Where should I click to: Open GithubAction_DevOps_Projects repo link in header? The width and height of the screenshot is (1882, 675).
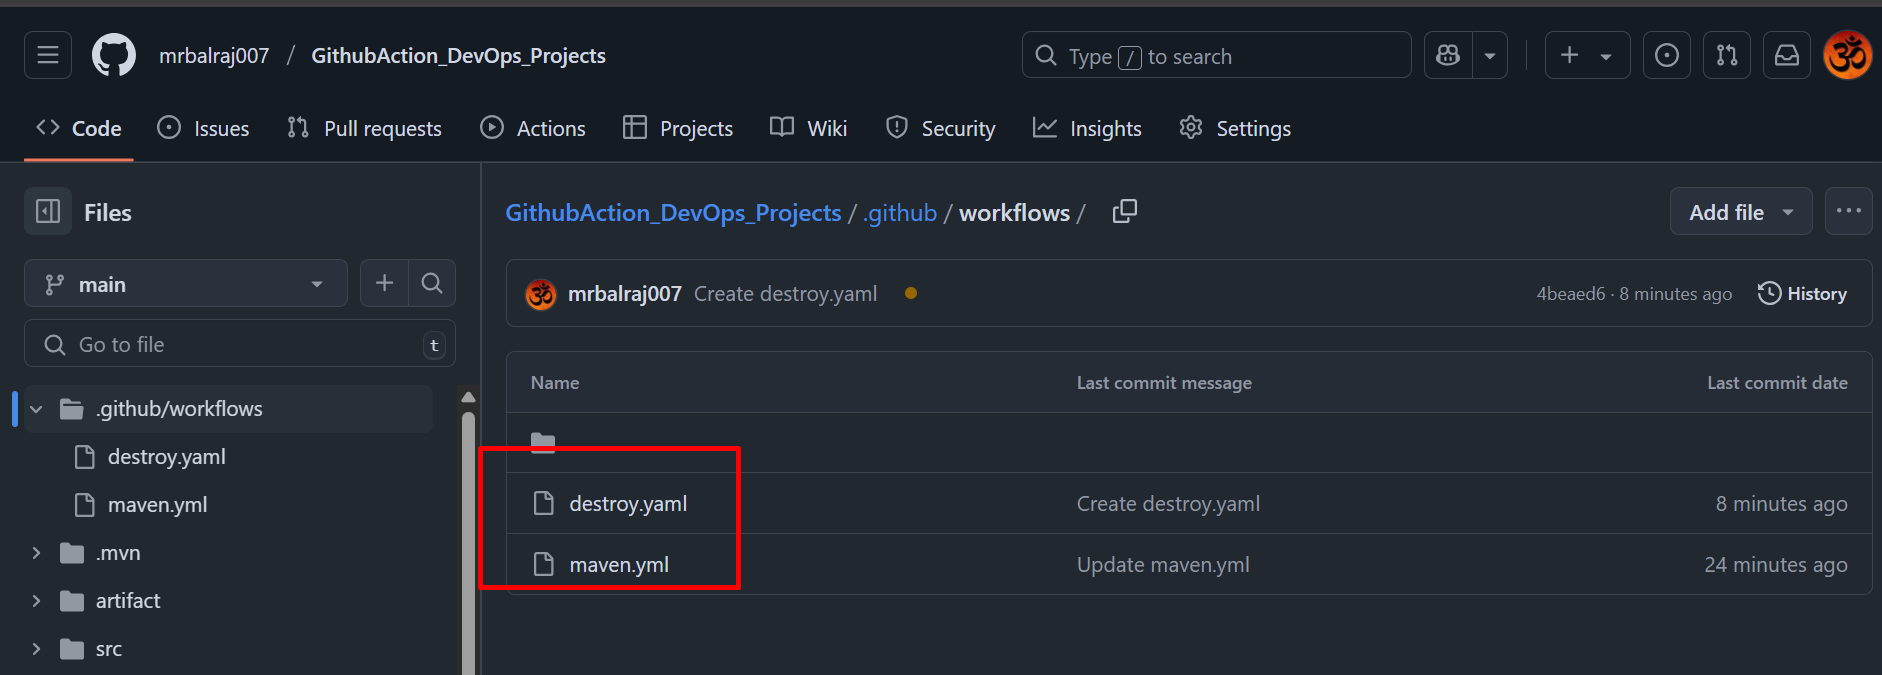[x=458, y=56]
